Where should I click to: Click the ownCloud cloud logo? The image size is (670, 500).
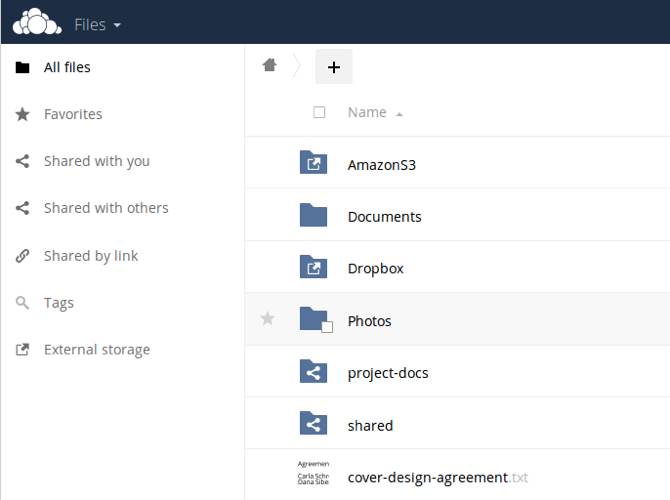tap(37, 22)
